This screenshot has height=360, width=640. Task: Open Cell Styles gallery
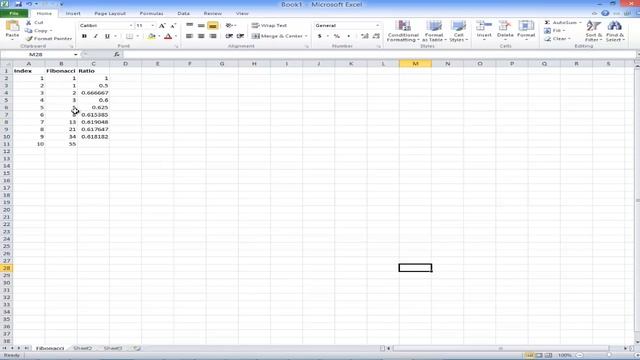[x=458, y=31]
